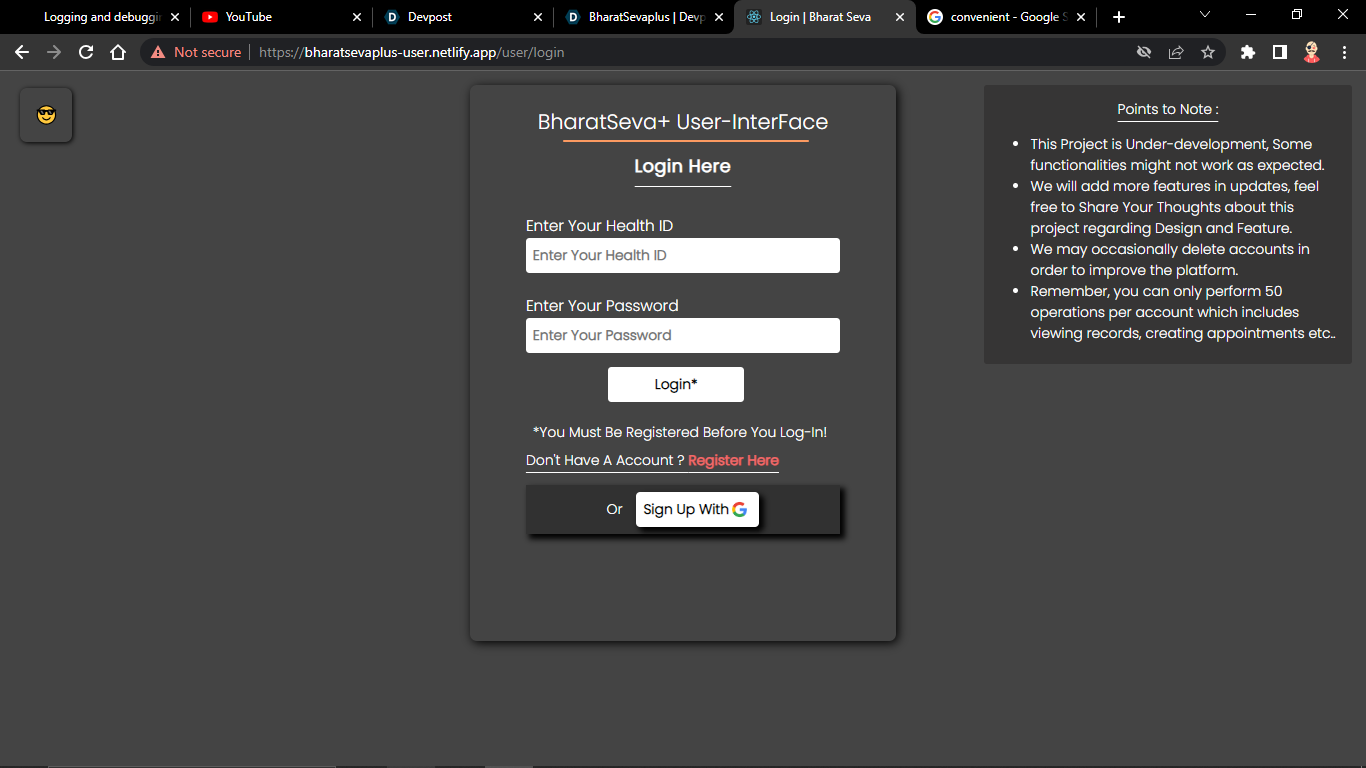Share this page using the share icon

(x=1176, y=52)
